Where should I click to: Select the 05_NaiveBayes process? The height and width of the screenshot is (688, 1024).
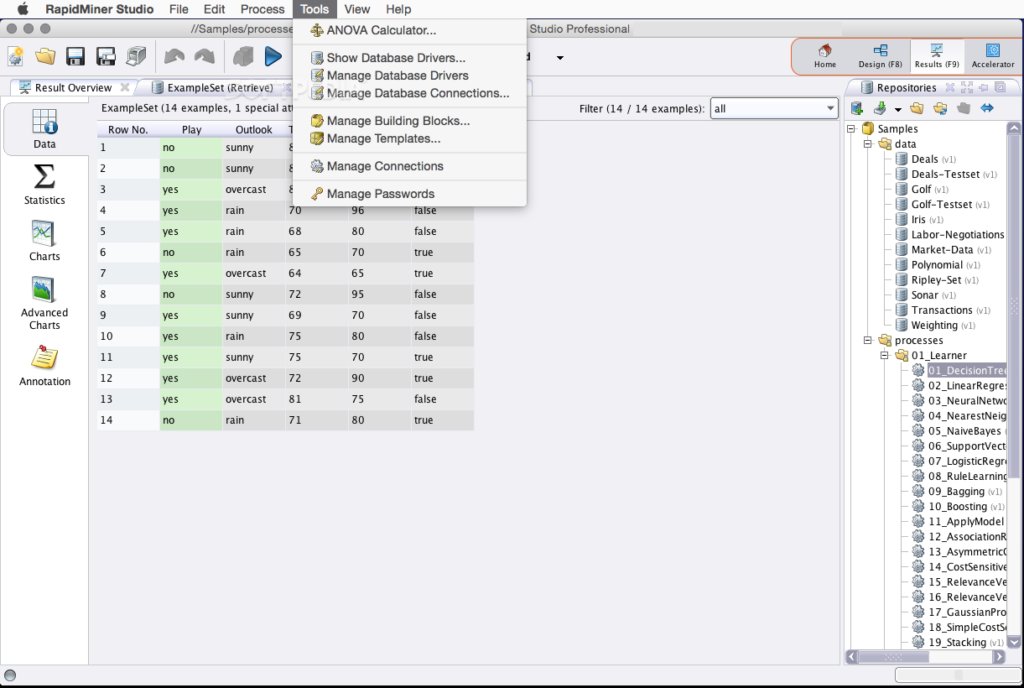[959, 431]
